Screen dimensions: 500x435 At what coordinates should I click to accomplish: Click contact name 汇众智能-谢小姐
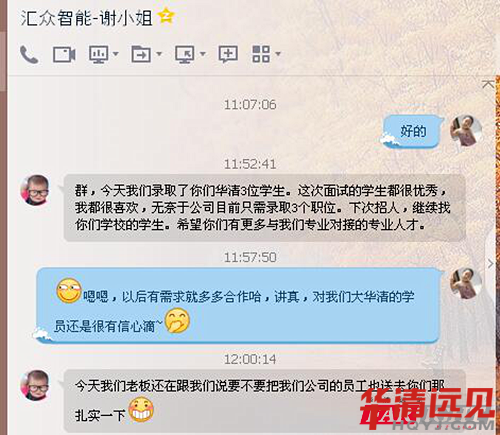[x=86, y=18]
